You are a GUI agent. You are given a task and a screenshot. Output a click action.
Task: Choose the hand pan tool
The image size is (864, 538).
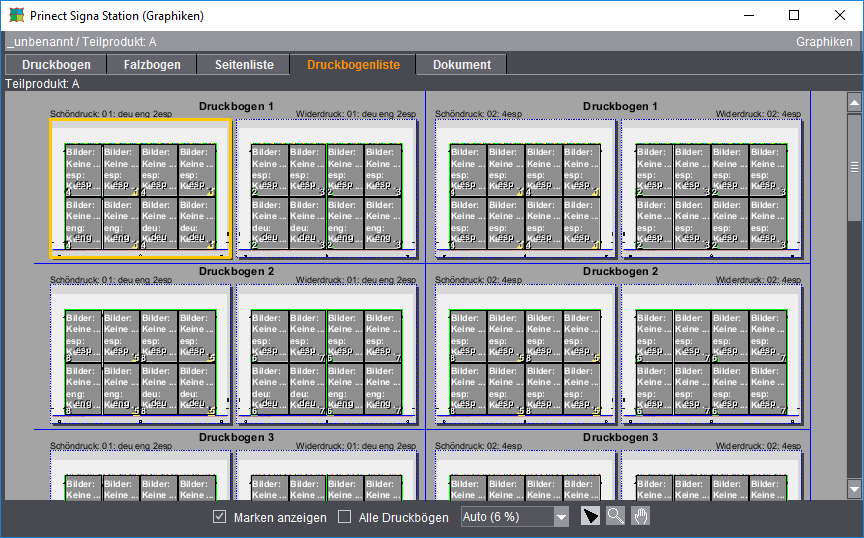pos(640,516)
